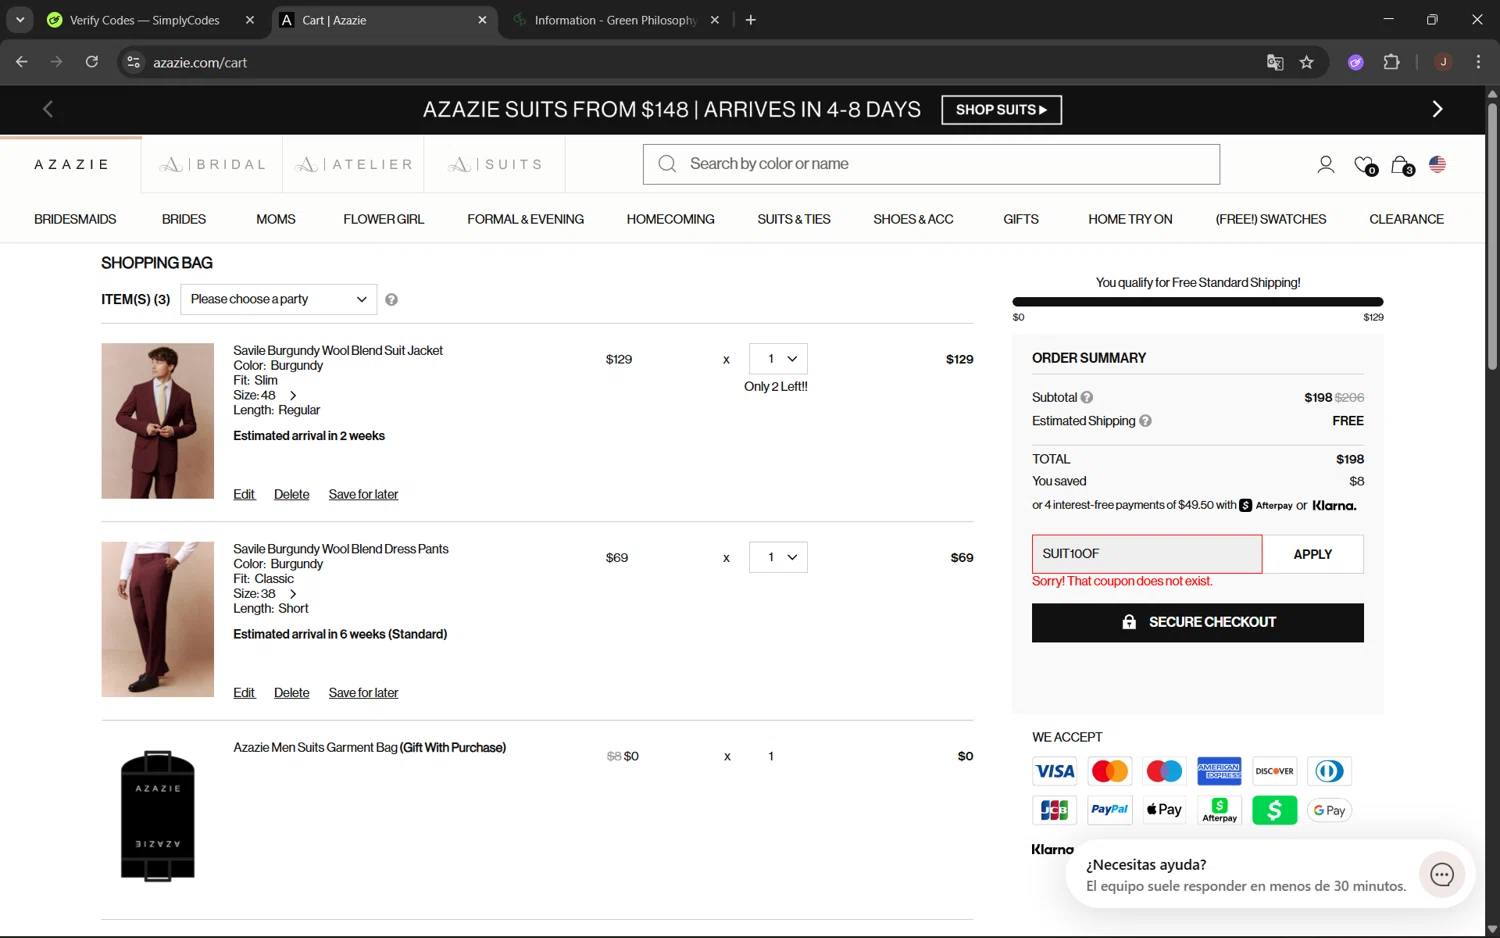Switch to the Azazie SUITS tab

[x=495, y=164]
